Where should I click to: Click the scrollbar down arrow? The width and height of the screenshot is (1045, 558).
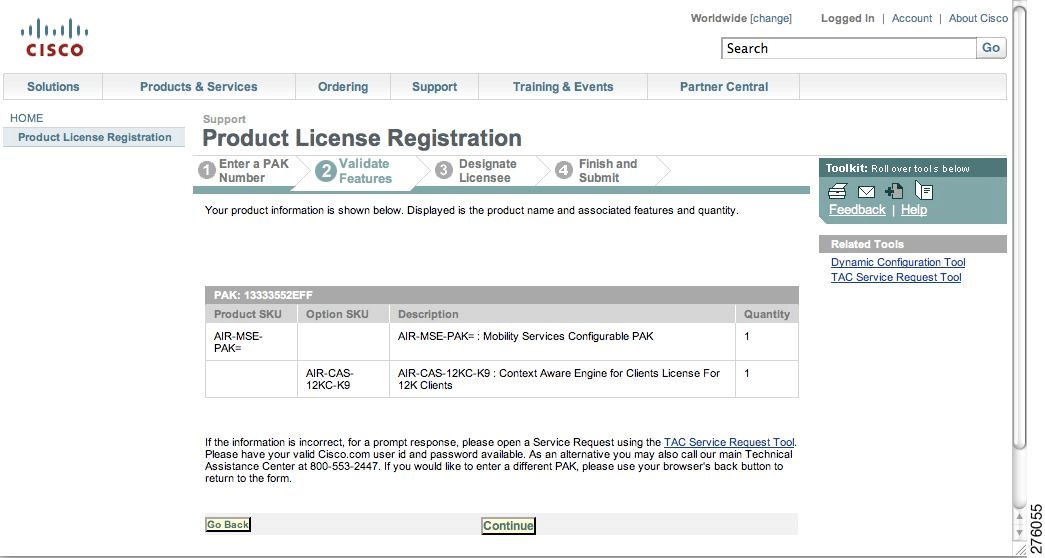[1018, 533]
